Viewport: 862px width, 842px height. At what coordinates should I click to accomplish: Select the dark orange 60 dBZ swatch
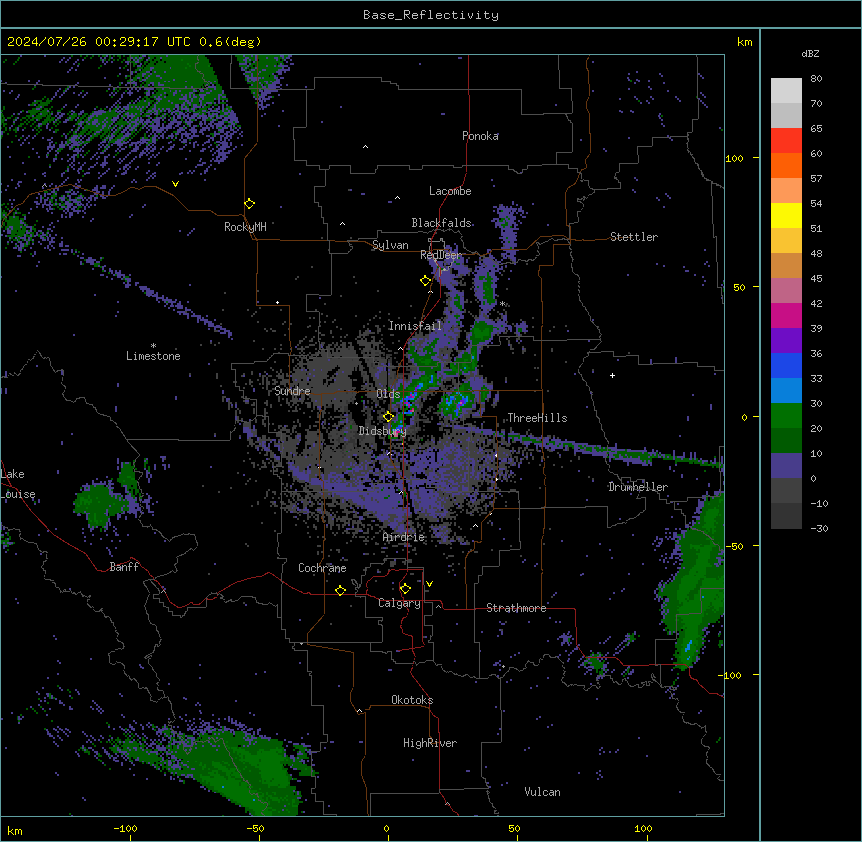[786, 166]
